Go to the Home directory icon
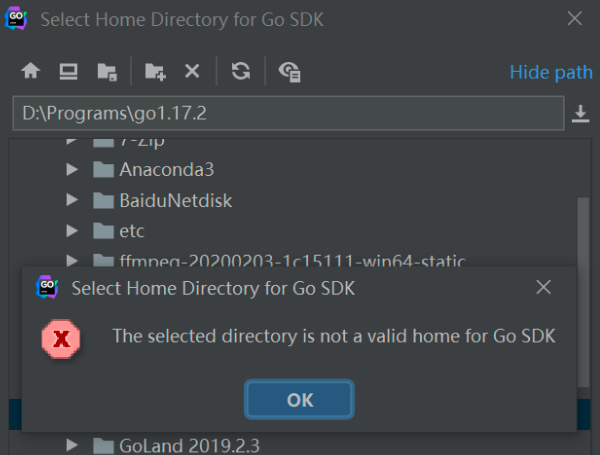The height and width of the screenshot is (455, 600). (x=31, y=71)
